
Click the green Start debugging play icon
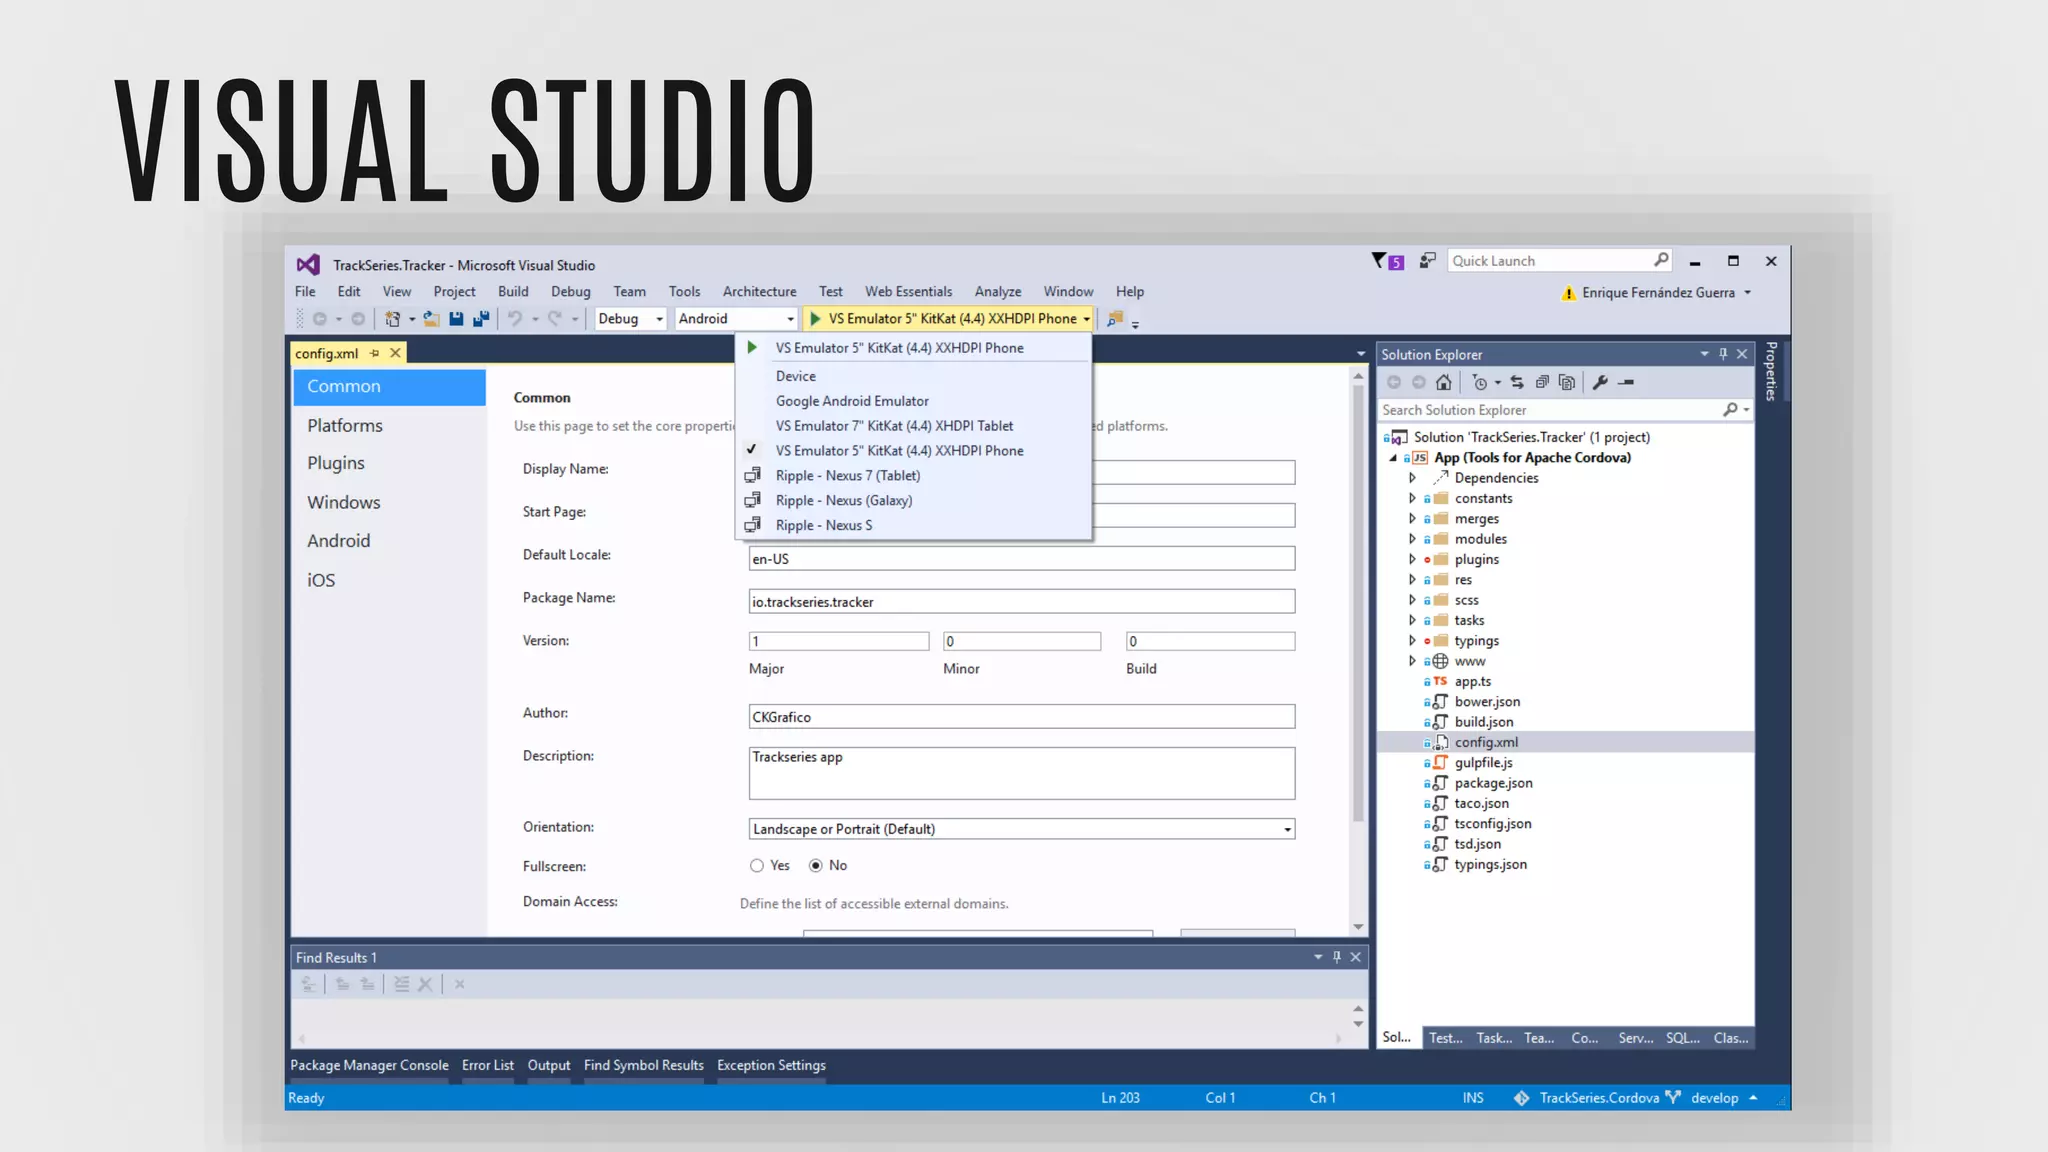pyautogui.click(x=815, y=319)
